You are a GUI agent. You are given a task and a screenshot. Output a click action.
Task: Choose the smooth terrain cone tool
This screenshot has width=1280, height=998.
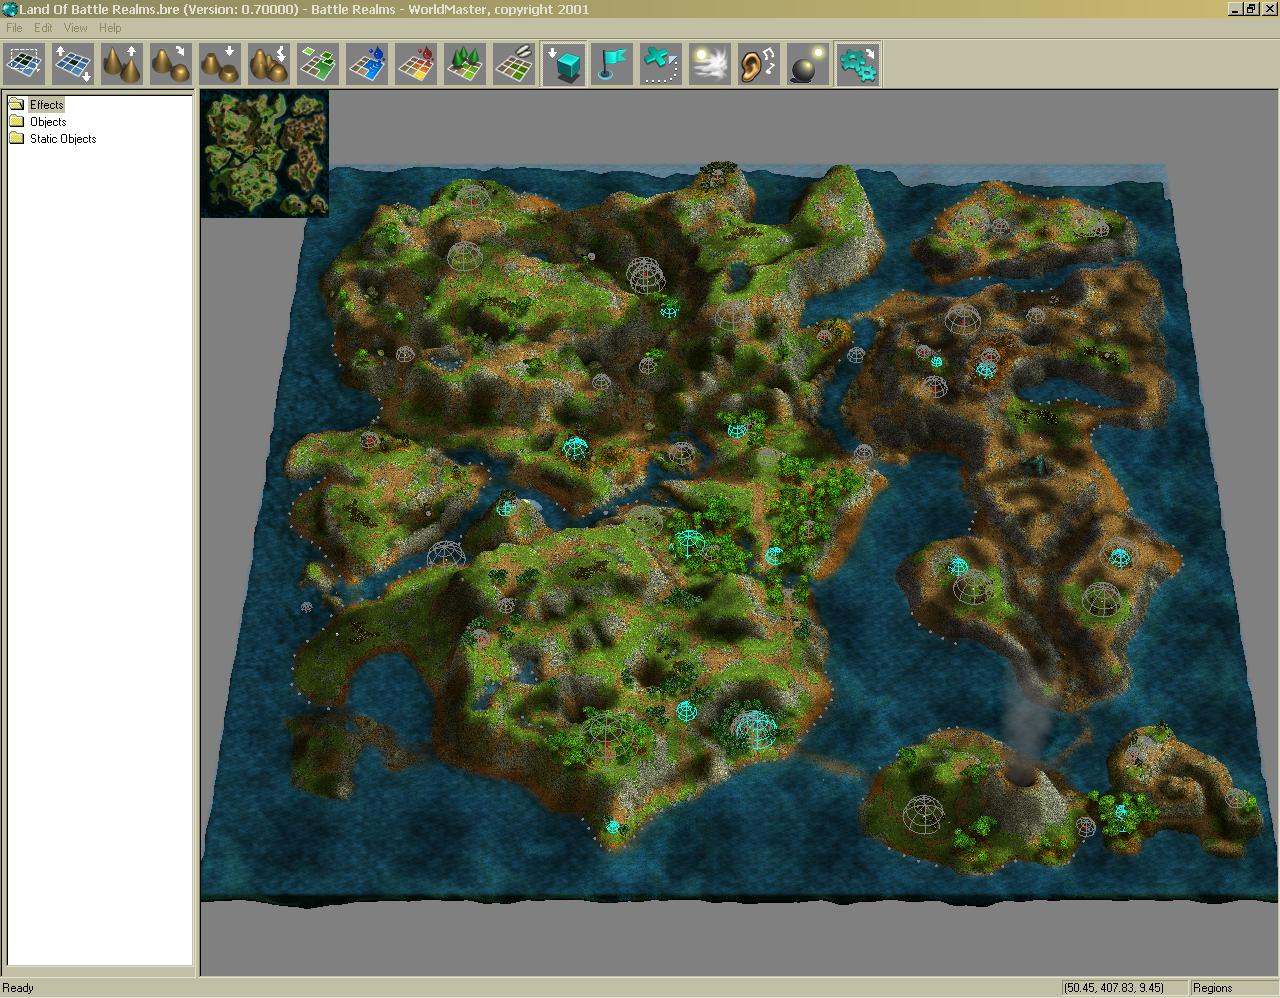point(172,64)
